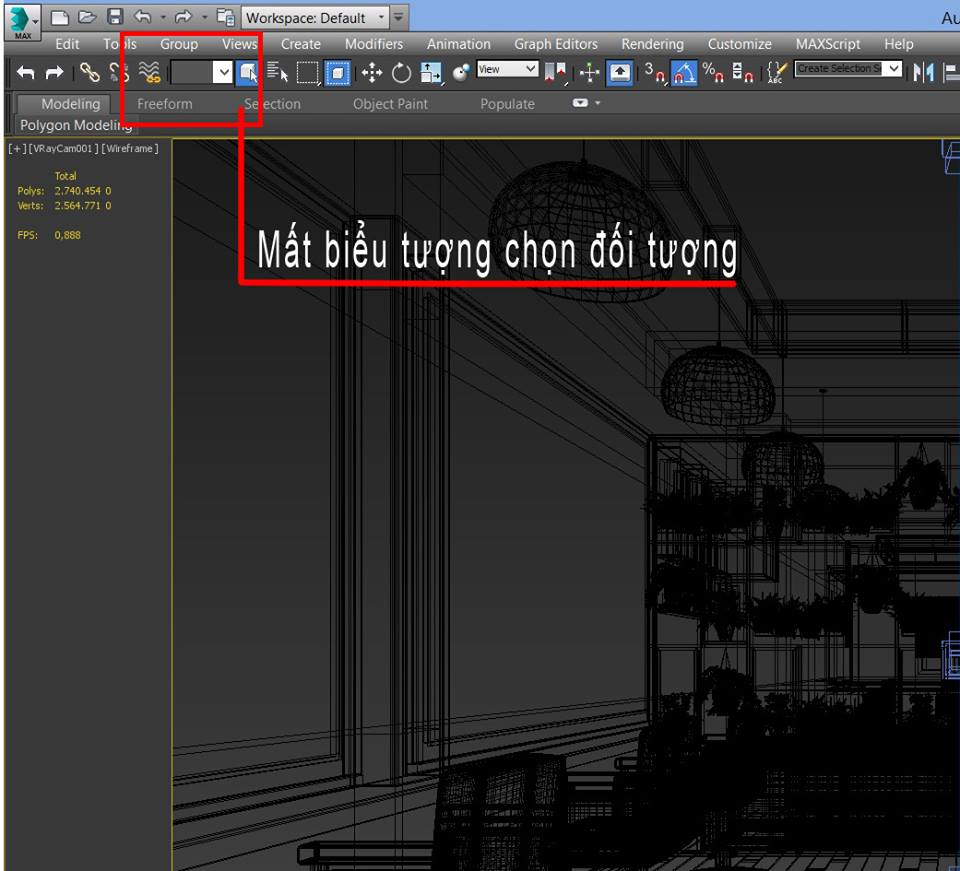Toggle Window/Crossing selection mode
Viewport: 960px width, 871px height.
[338, 72]
